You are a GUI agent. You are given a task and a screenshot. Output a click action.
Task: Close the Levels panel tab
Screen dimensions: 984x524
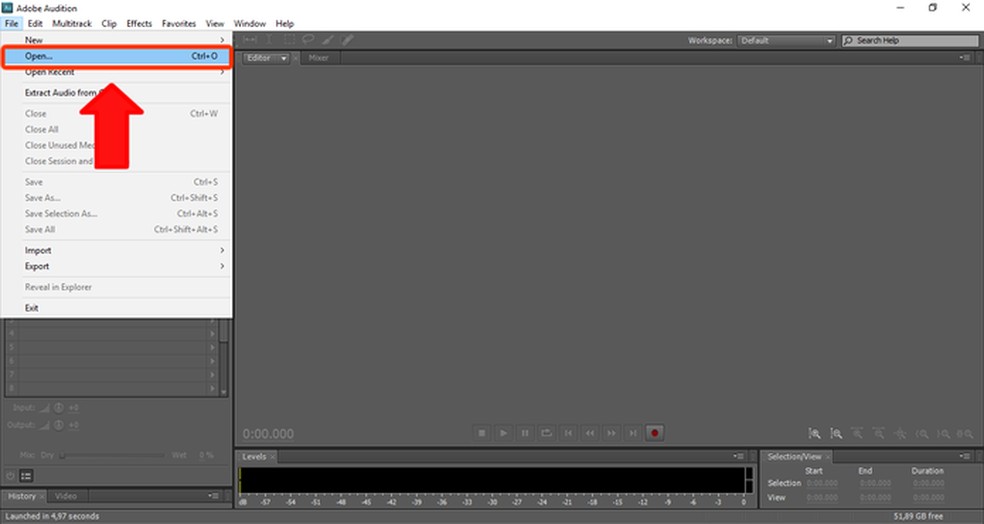click(273, 457)
